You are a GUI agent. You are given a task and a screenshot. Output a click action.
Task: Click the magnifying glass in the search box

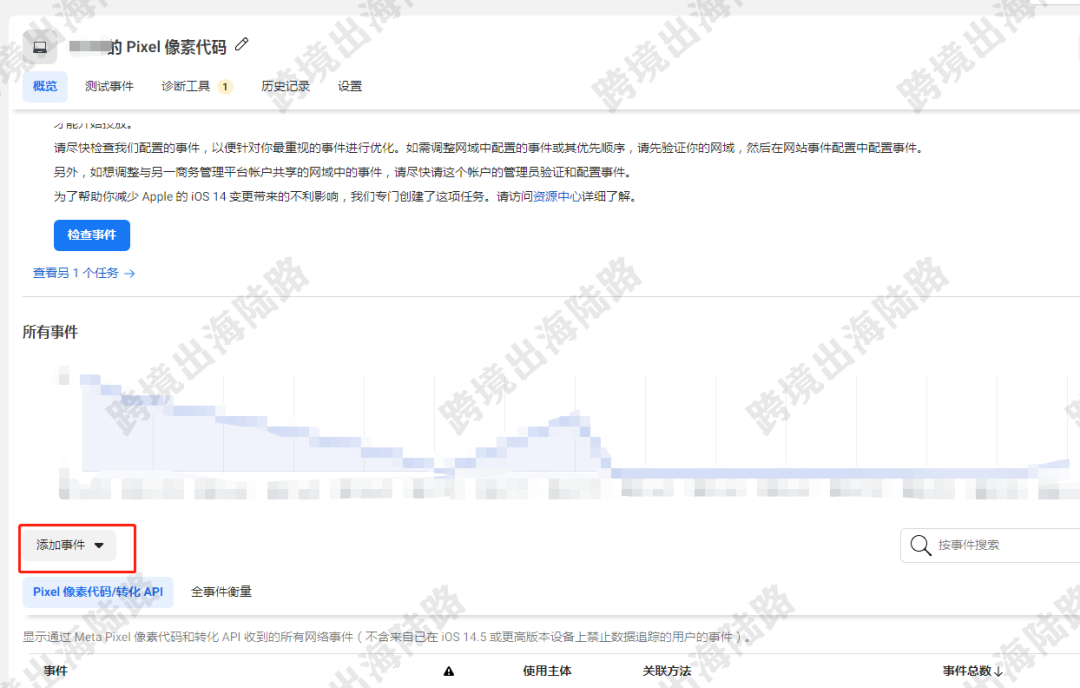(x=920, y=545)
